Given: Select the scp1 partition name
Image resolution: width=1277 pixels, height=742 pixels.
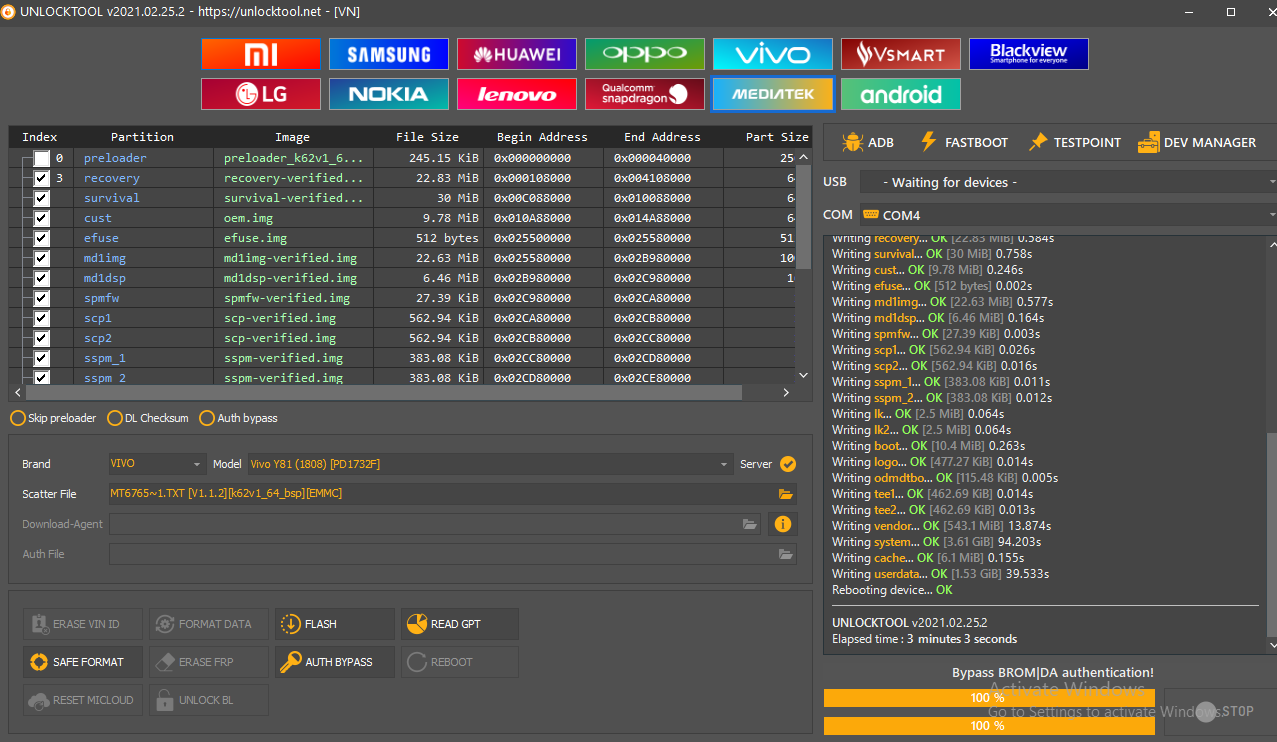Looking at the screenshot, I should click(x=98, y=318).
